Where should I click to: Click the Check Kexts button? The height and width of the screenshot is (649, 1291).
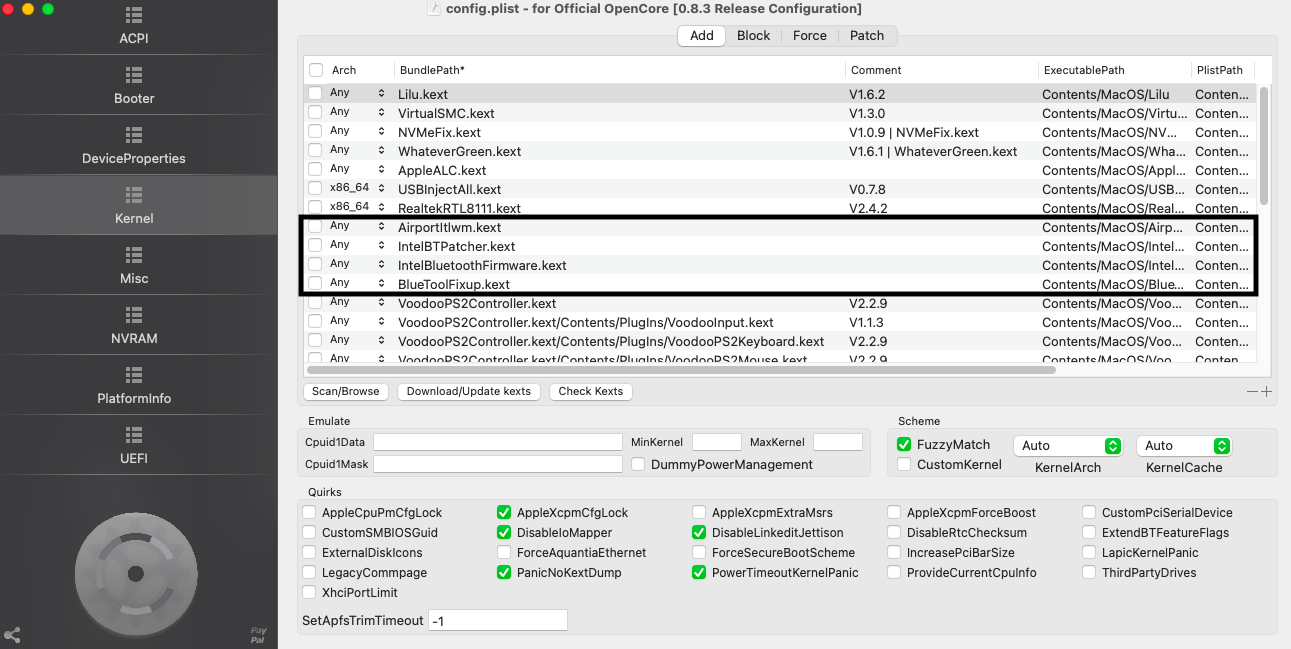[x=590, y=391]
